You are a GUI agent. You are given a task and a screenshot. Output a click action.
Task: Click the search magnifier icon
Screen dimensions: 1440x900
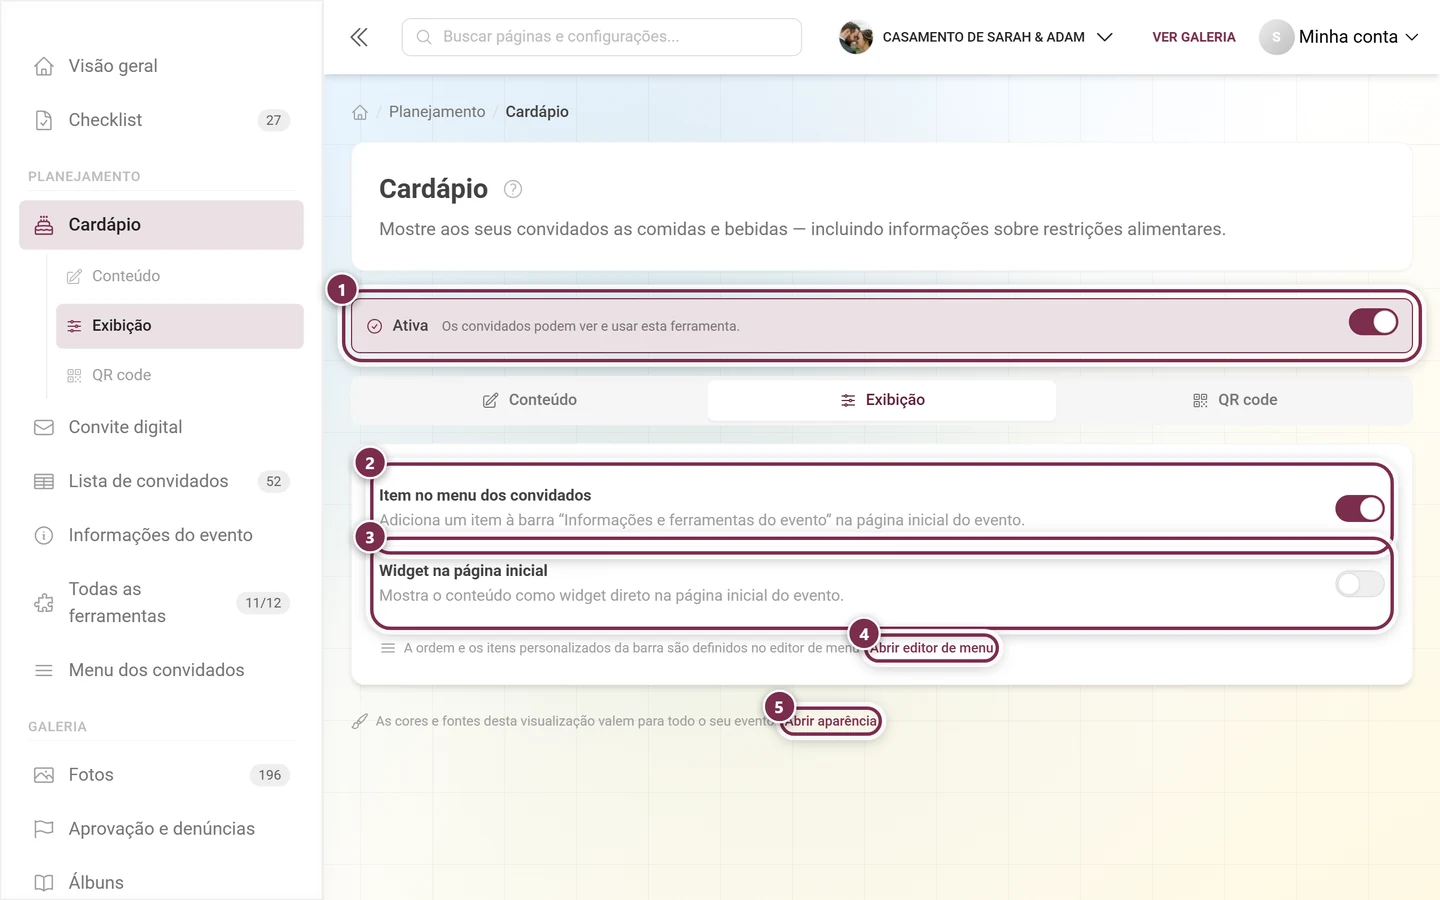424,37
